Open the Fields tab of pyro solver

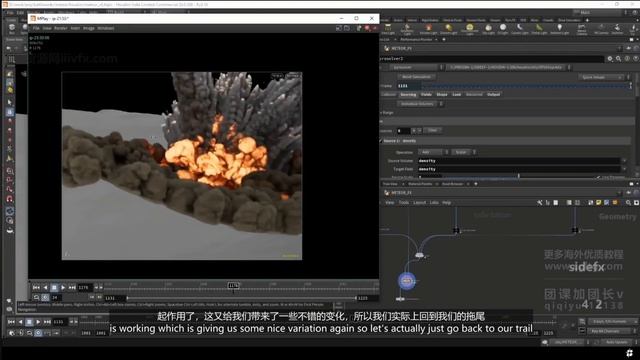[426, 94]
